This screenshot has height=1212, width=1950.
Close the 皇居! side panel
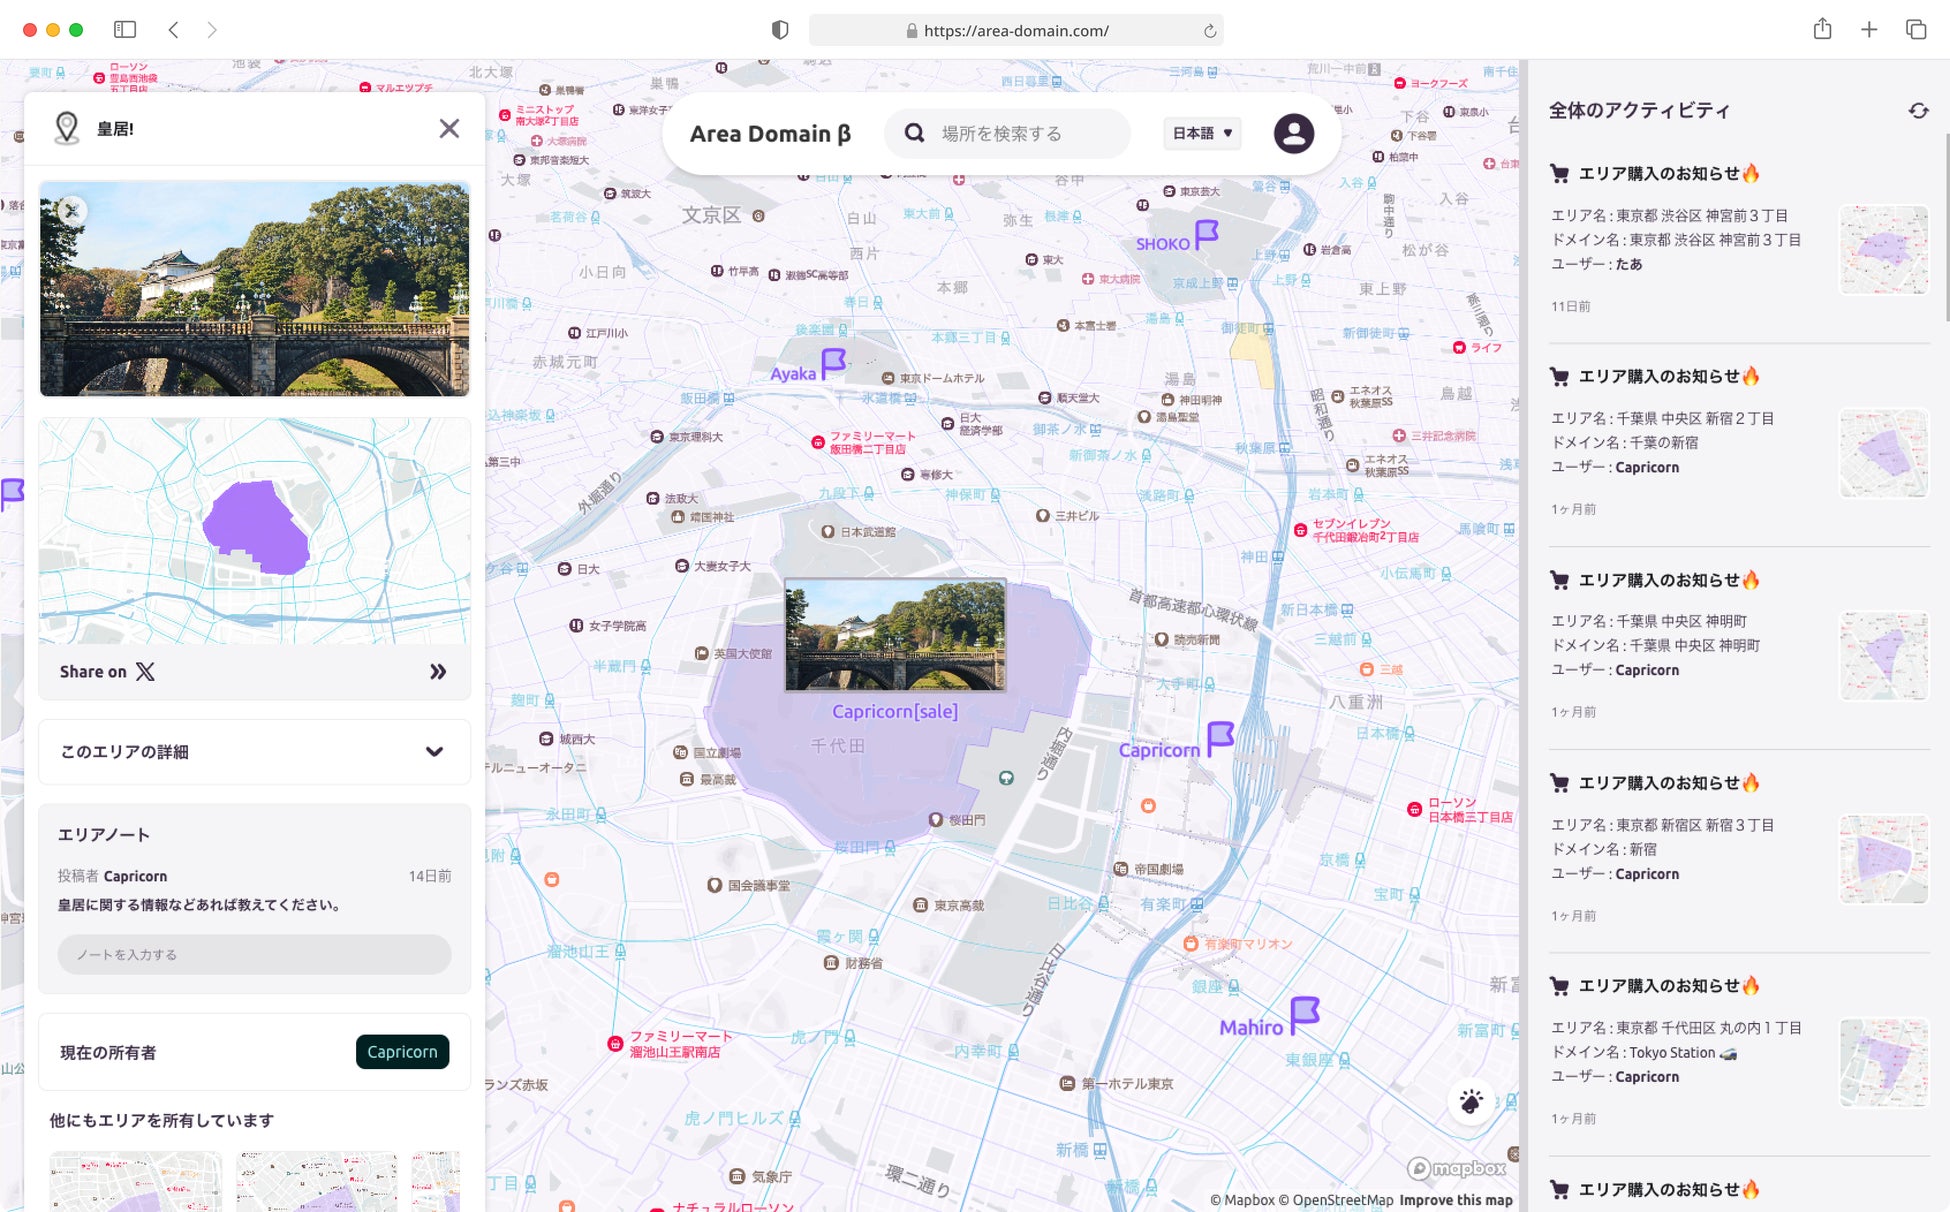tap(449, 128)
